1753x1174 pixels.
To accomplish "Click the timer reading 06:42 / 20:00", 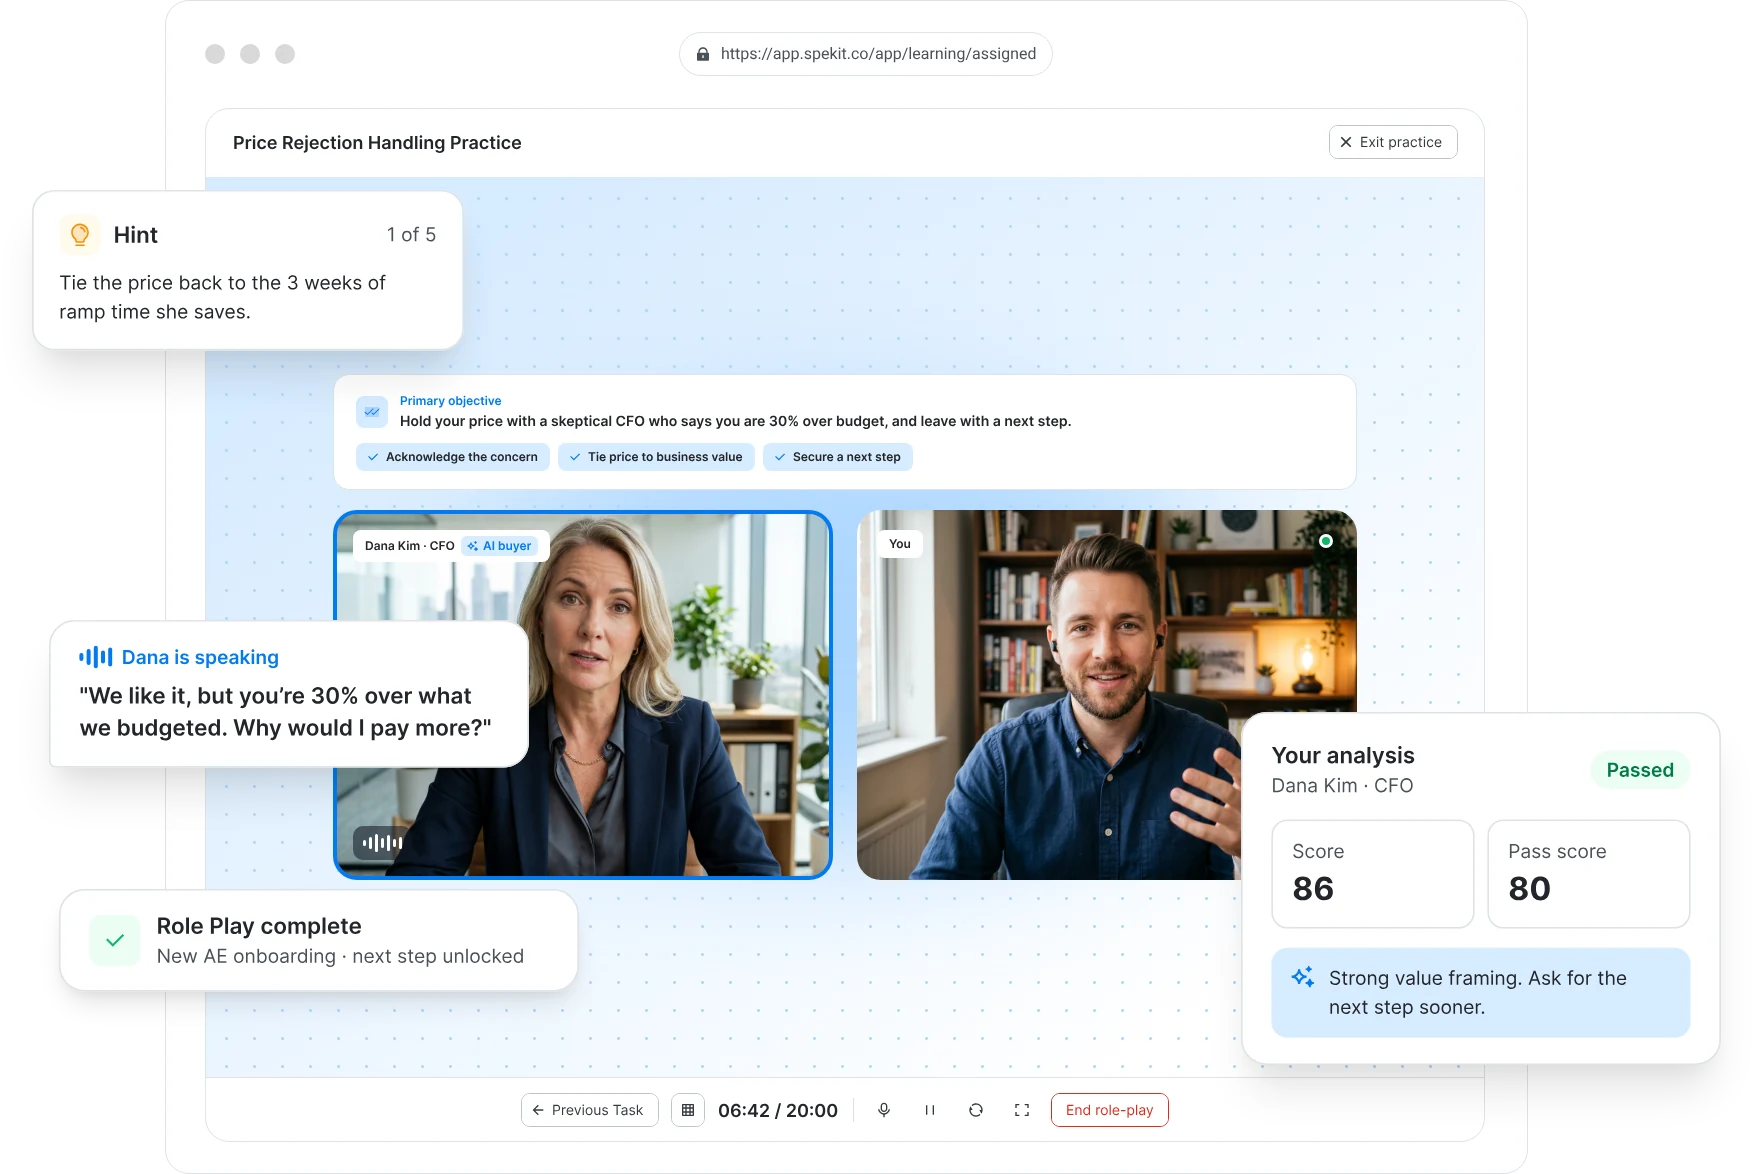I will (x=778, y=1110).
